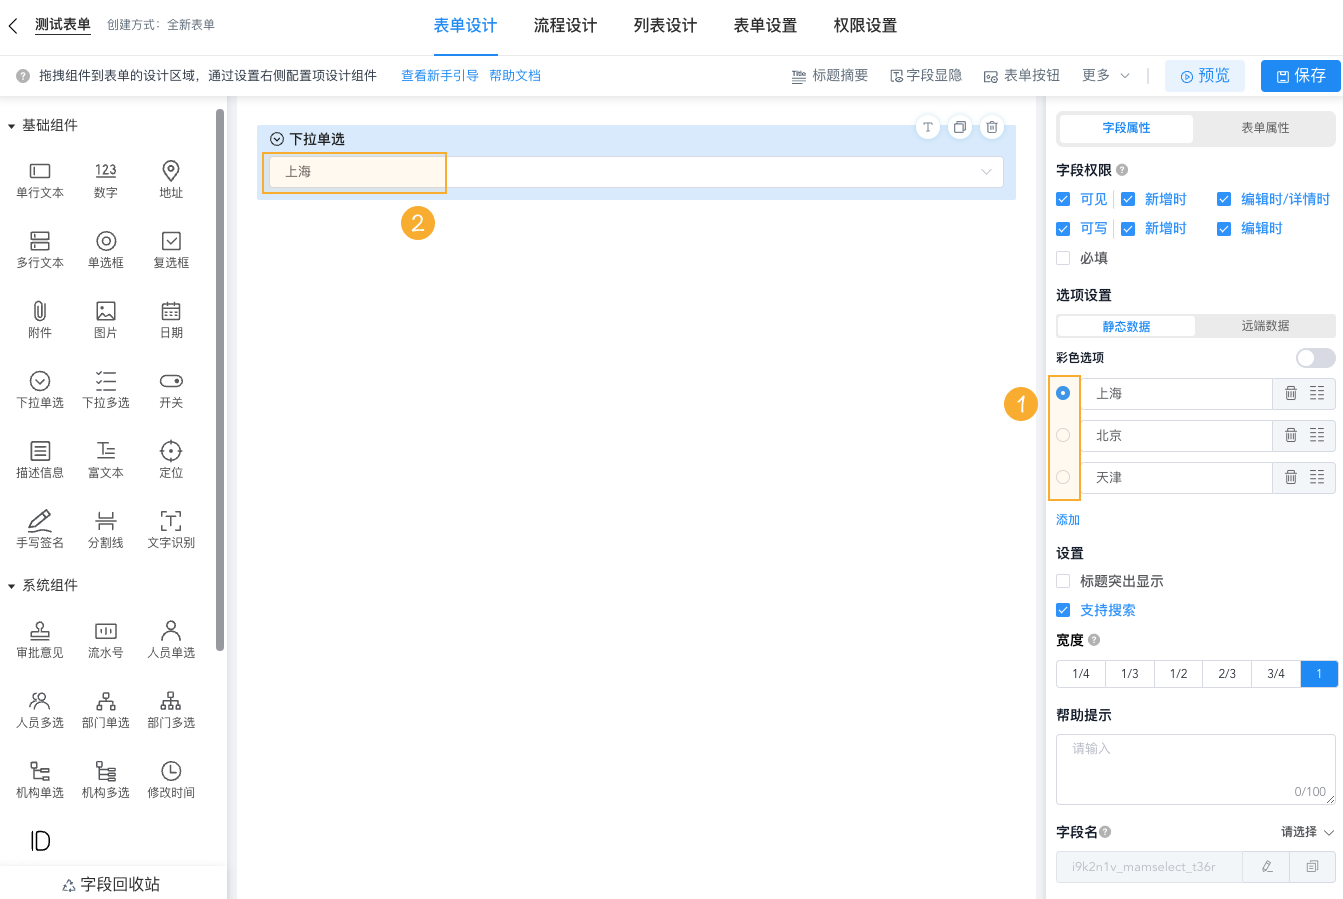Select the 单行文本 (single-line text) component
Viewport: 1343px width, 899px height.
39,181
